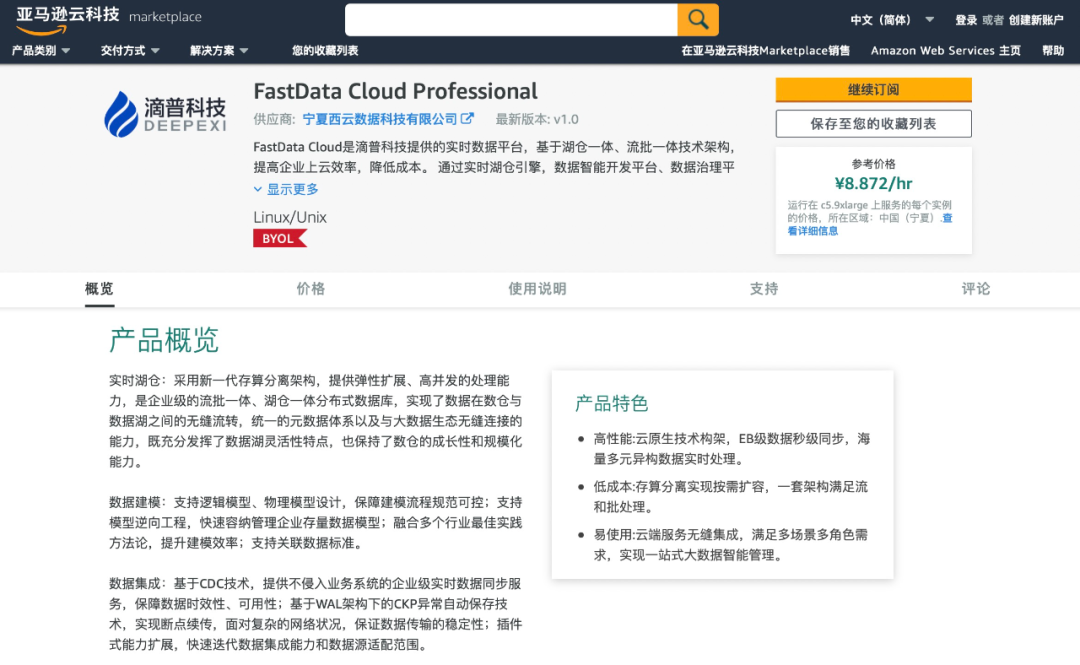Focus the marketplace search input field
The width and height of the screenshot is (1080, 665).
511,19
